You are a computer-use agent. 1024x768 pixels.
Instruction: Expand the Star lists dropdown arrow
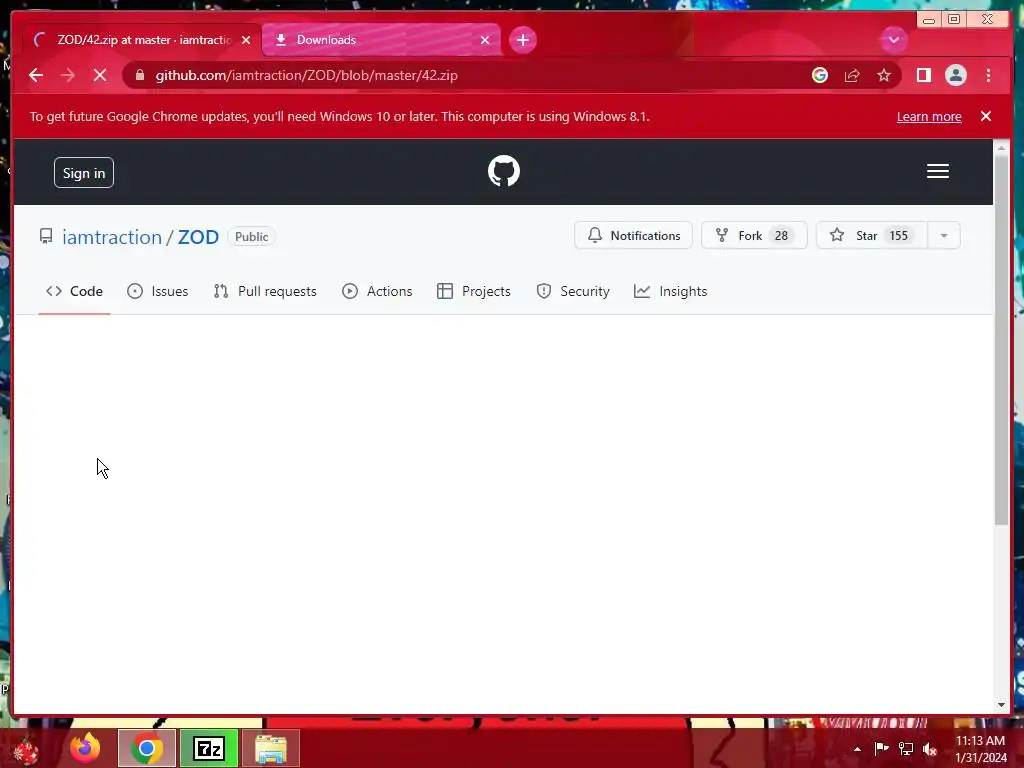(x=944, y=235)
